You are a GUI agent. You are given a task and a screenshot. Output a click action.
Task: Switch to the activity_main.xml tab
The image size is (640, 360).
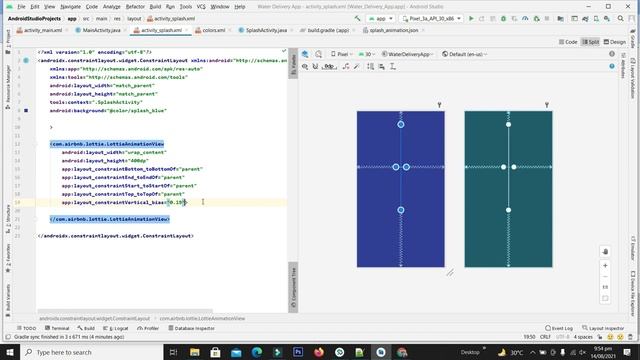[40, 30]
